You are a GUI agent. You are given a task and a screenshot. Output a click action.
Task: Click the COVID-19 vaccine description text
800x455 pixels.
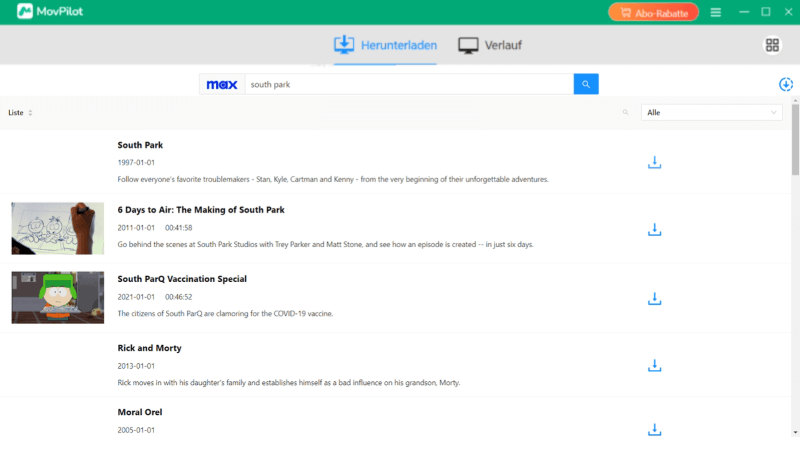(225, 314)
